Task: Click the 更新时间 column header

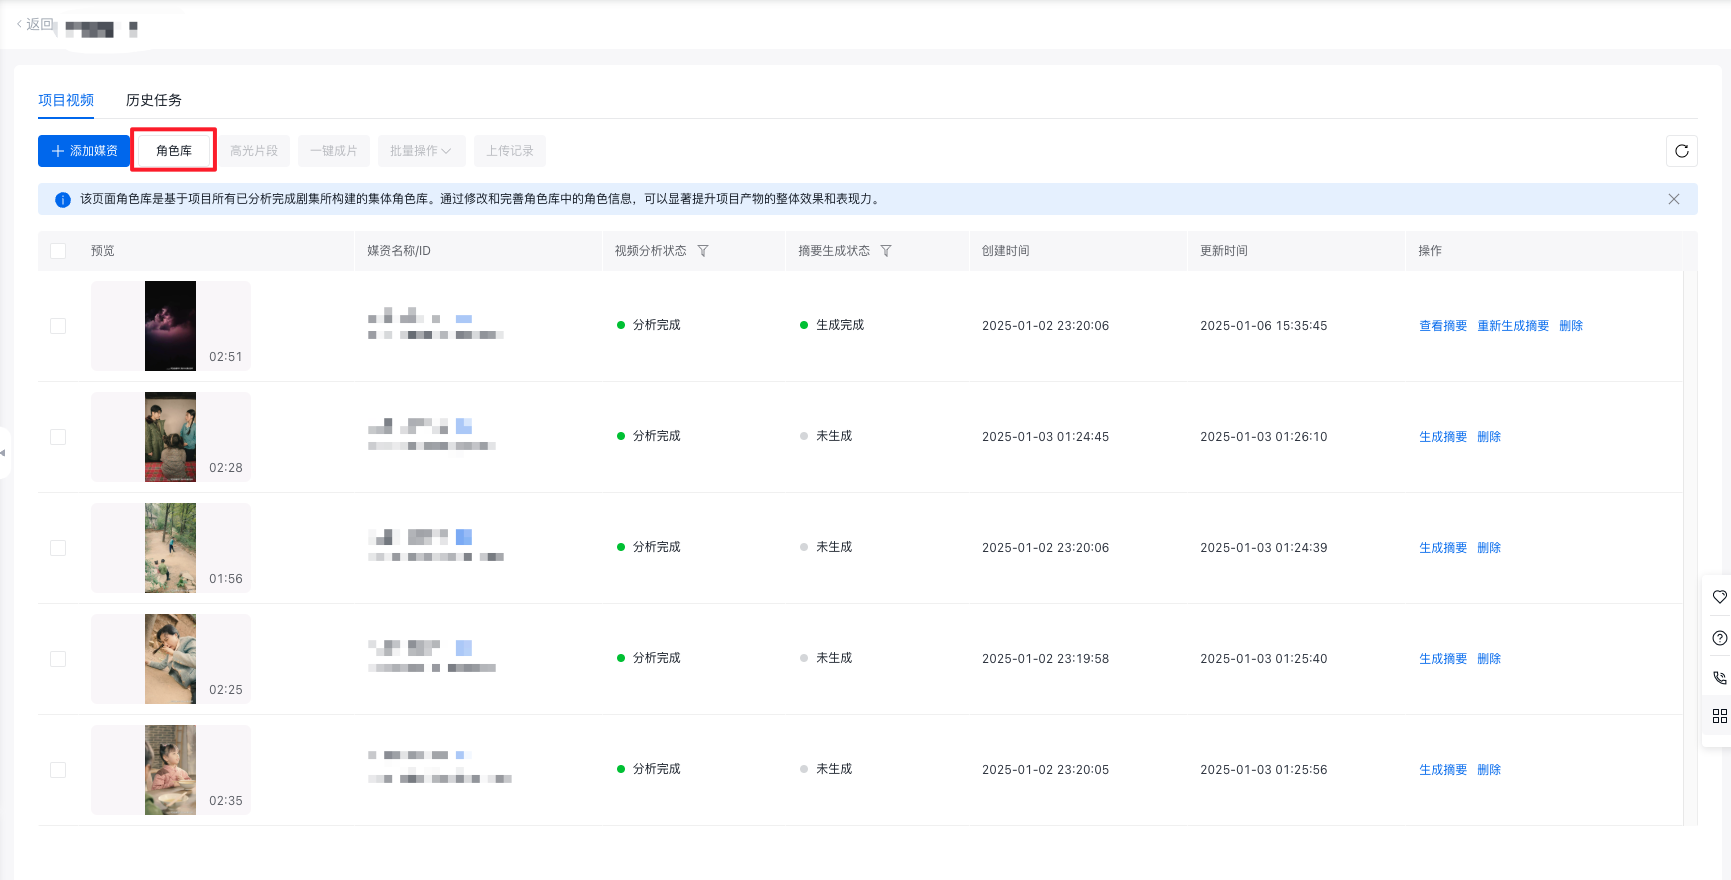Action: (1224, 251)
